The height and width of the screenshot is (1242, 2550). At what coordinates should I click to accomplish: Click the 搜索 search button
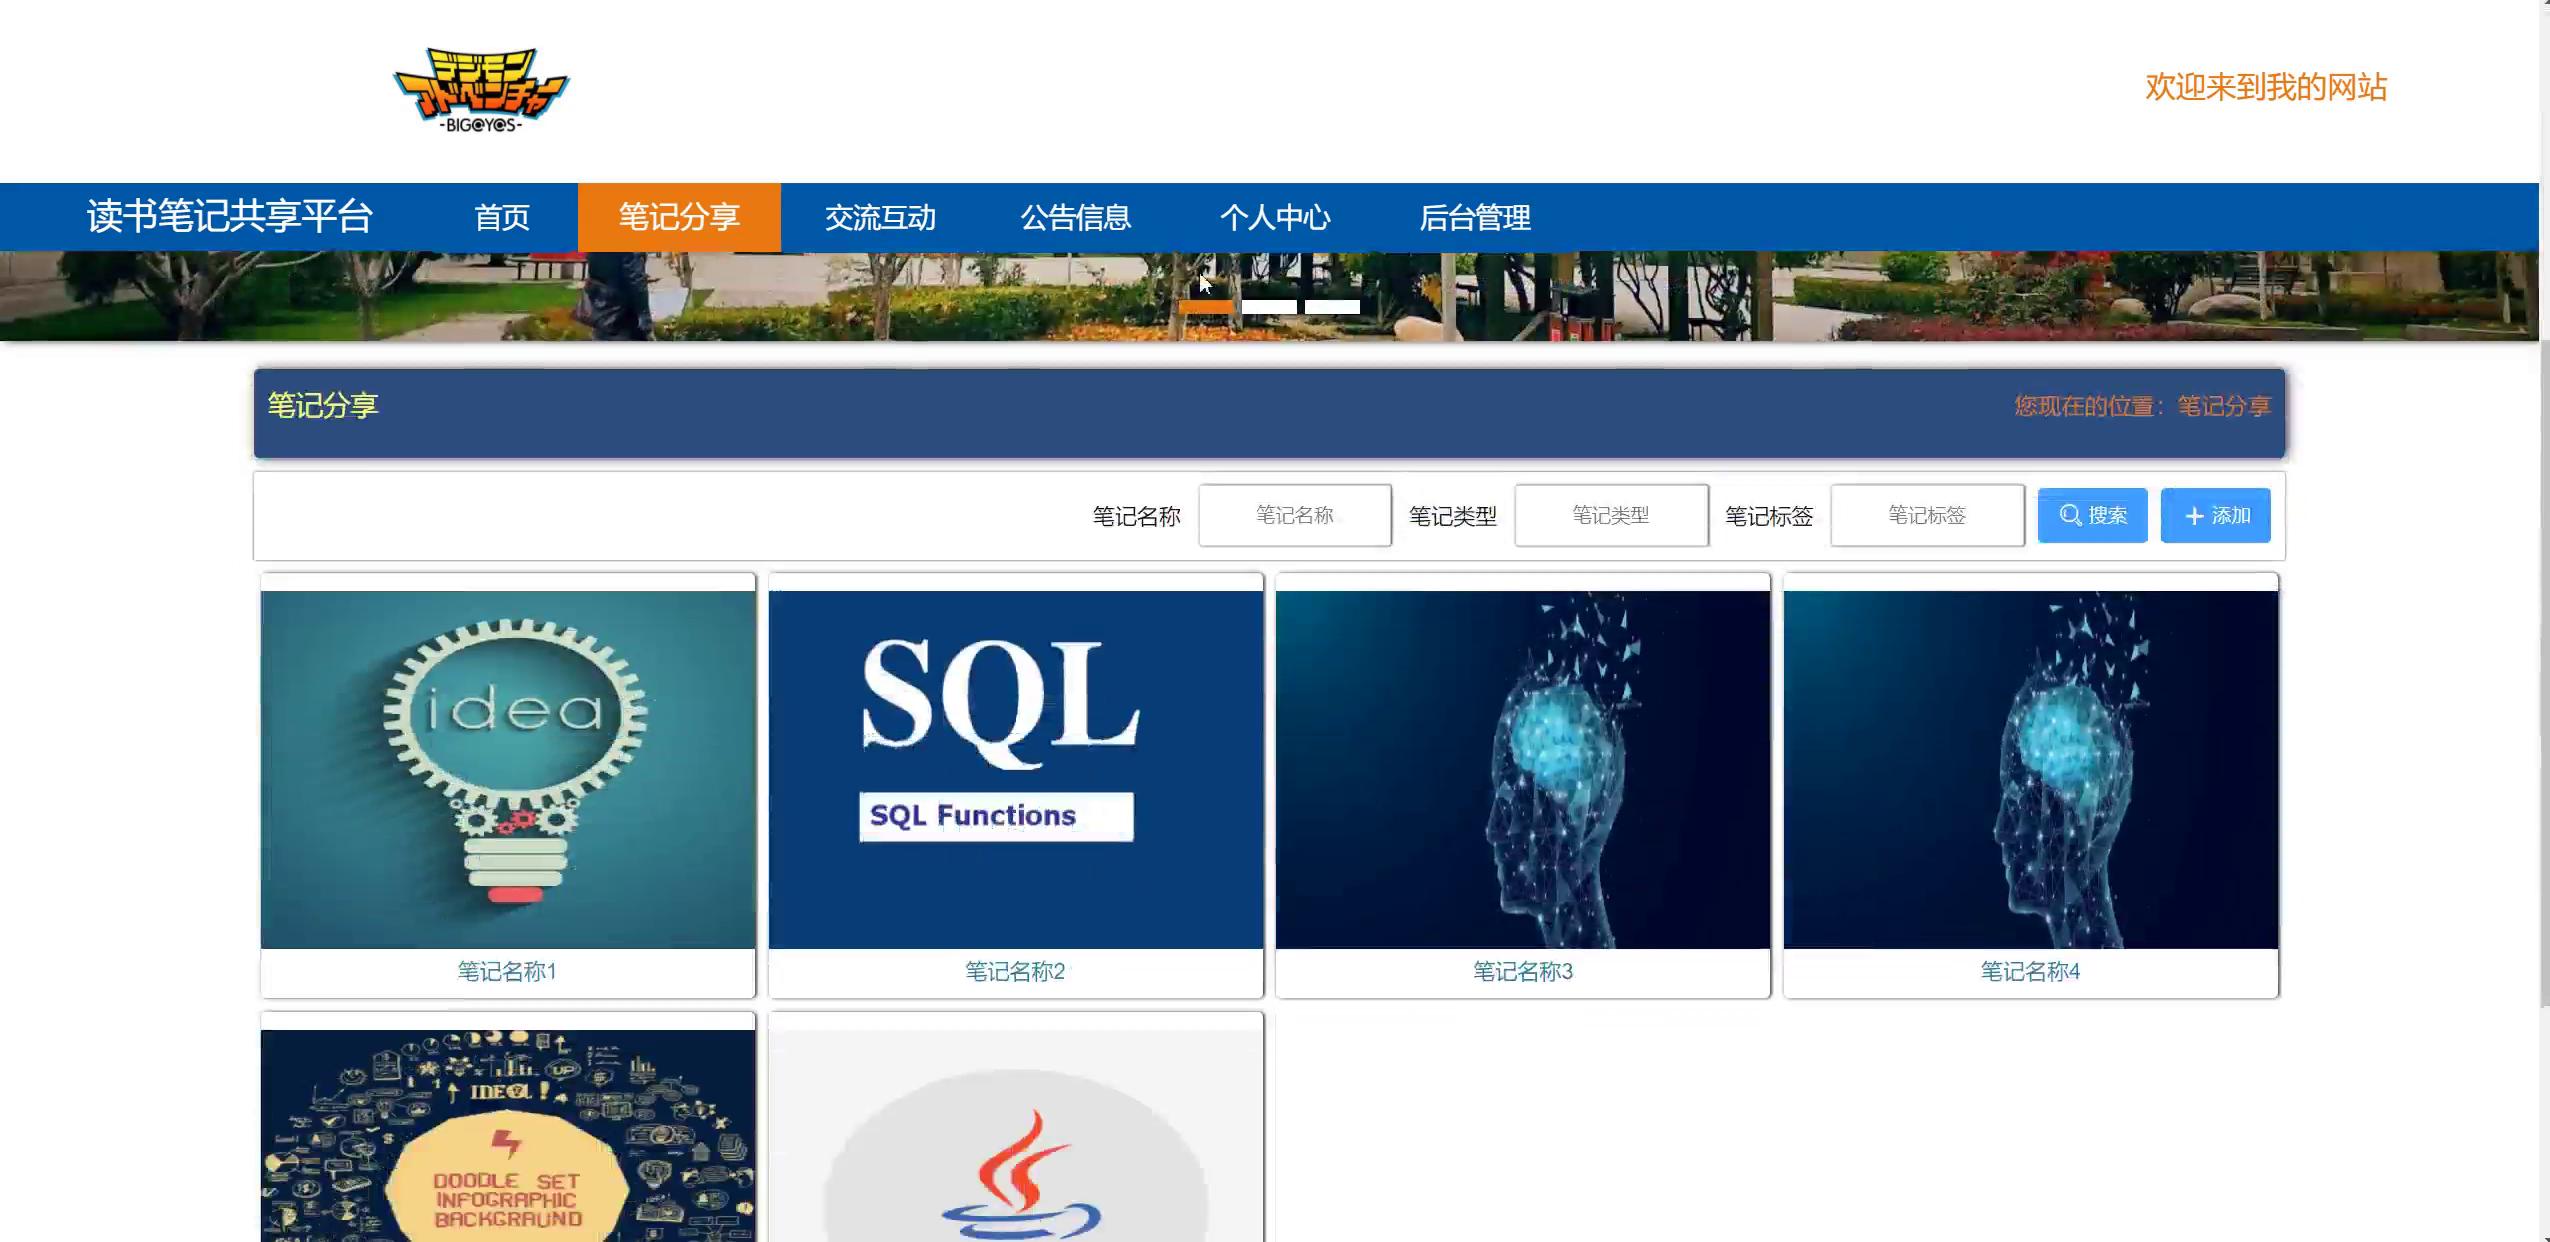2092,515
